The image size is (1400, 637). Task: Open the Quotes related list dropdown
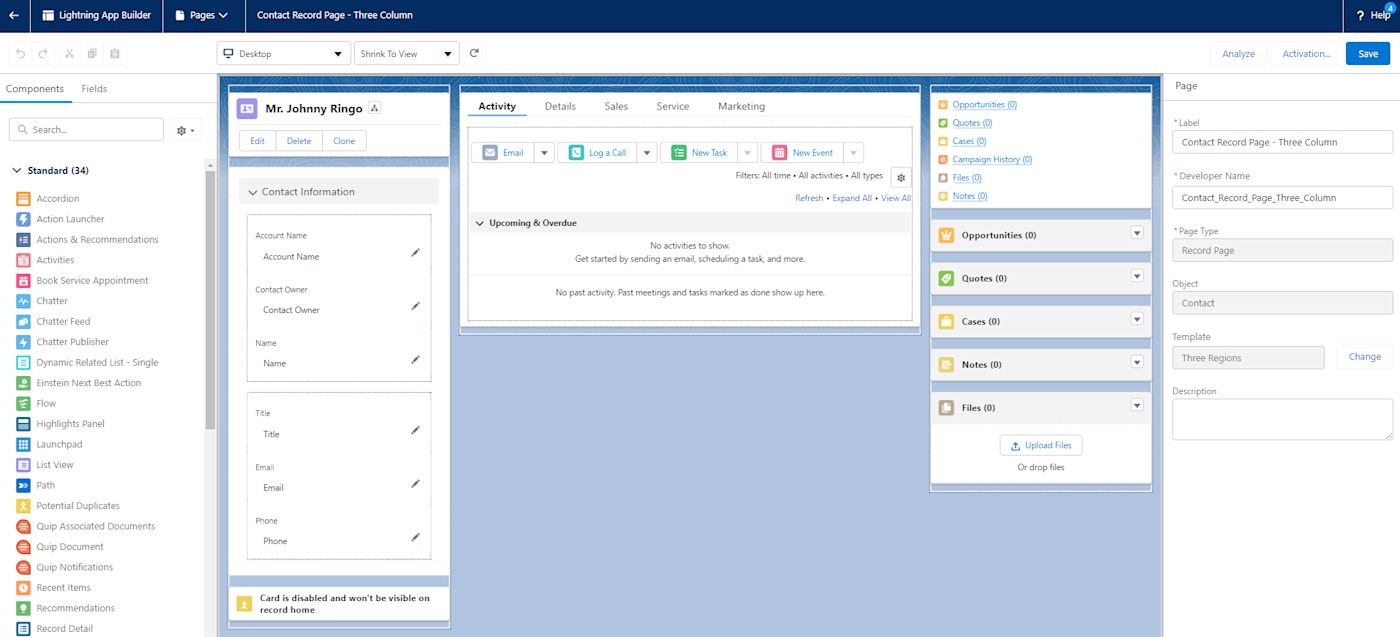point(1136,276)
